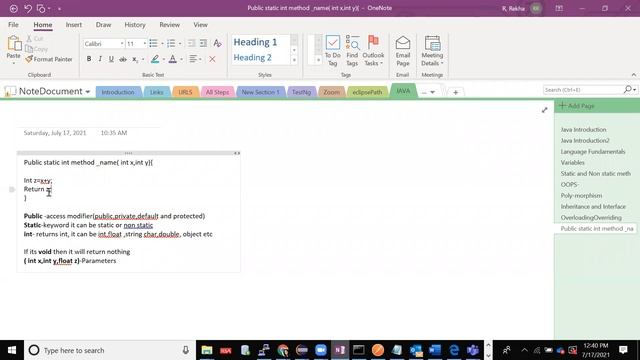
Task: Open Windows notification center icon
Action: pos(623,350)
